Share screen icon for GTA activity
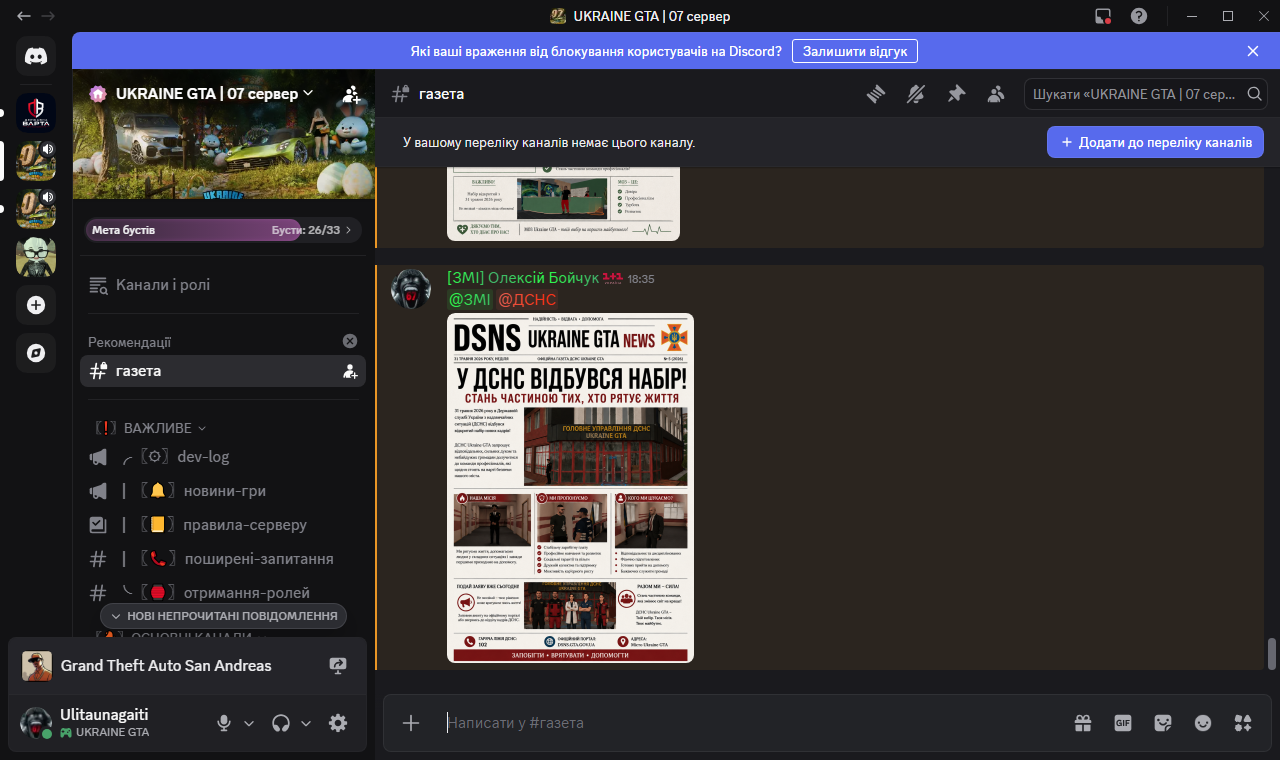 tap(337, 666)
